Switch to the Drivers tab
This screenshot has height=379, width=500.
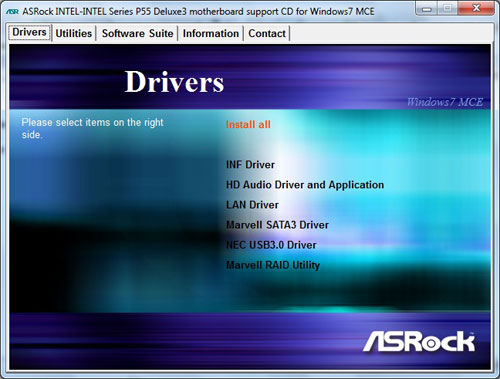point(29,32)
